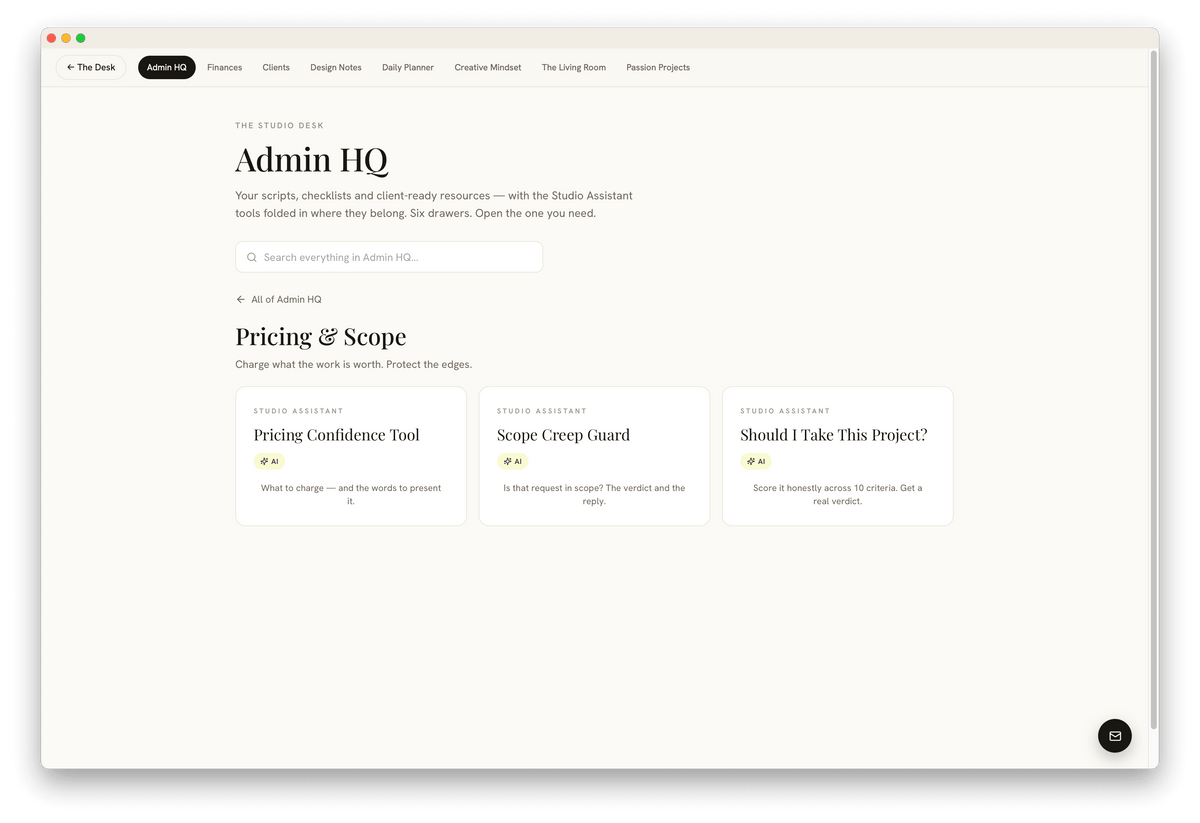Open the Creative Mindset tab
Screen dimensions: 1200x823
pos(488,67)
